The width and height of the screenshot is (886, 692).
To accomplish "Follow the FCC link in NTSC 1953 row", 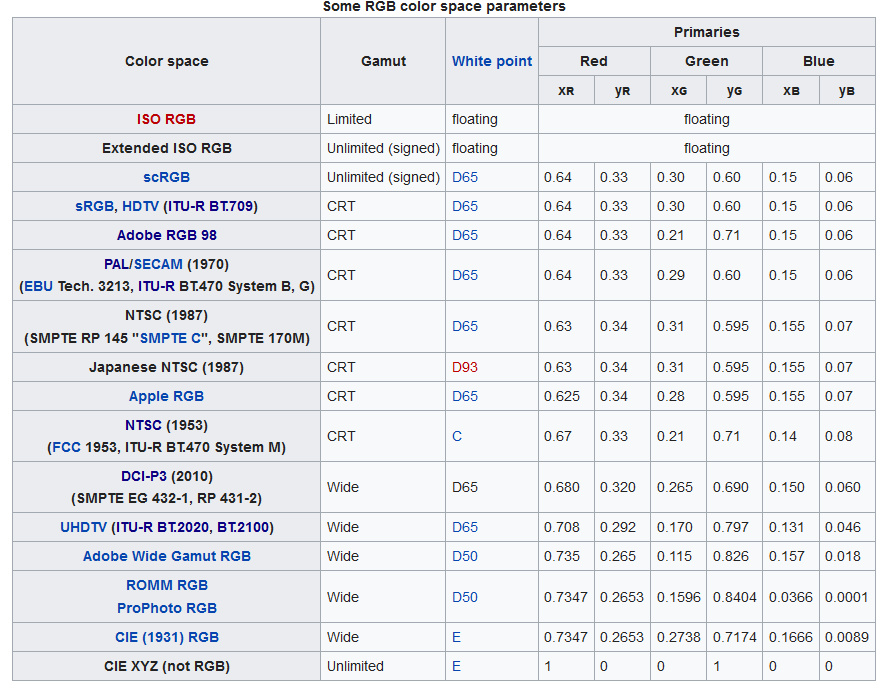I will pyautogui.click(x=66, y=447).
